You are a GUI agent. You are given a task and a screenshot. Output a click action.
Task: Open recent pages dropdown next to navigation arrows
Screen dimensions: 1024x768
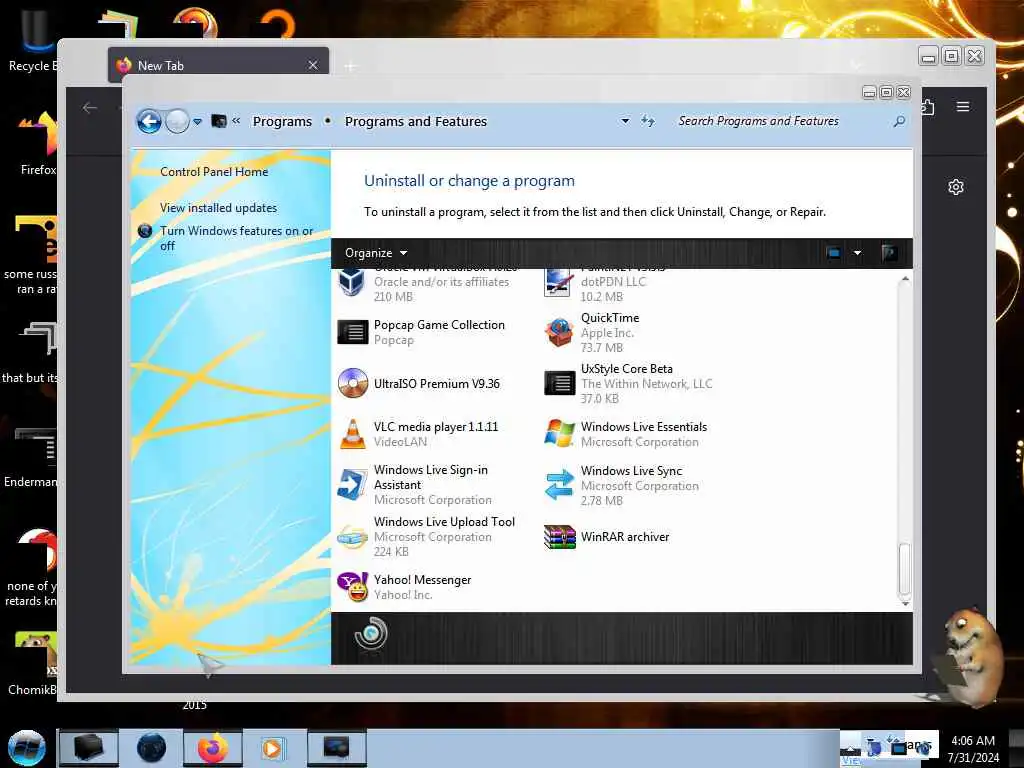197,121
